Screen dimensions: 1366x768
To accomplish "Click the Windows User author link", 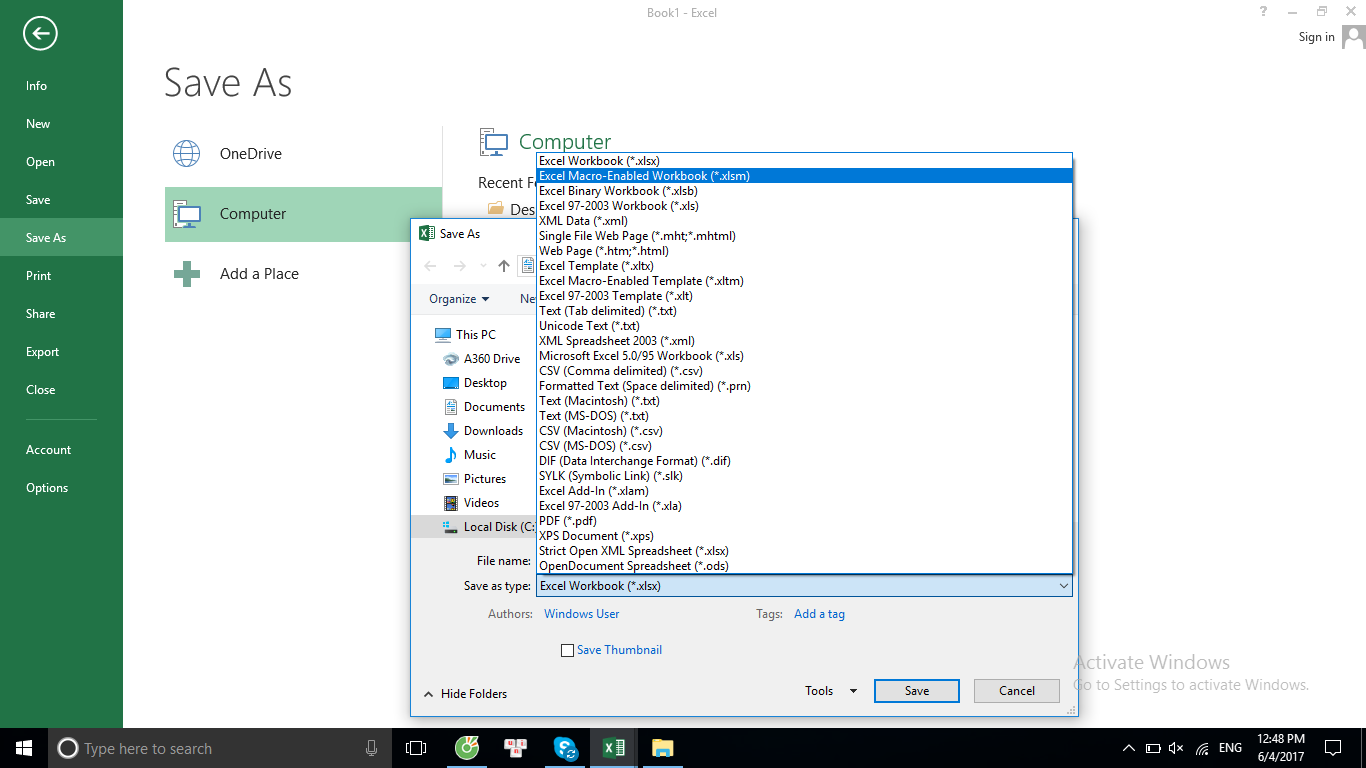I will point(581,614).
